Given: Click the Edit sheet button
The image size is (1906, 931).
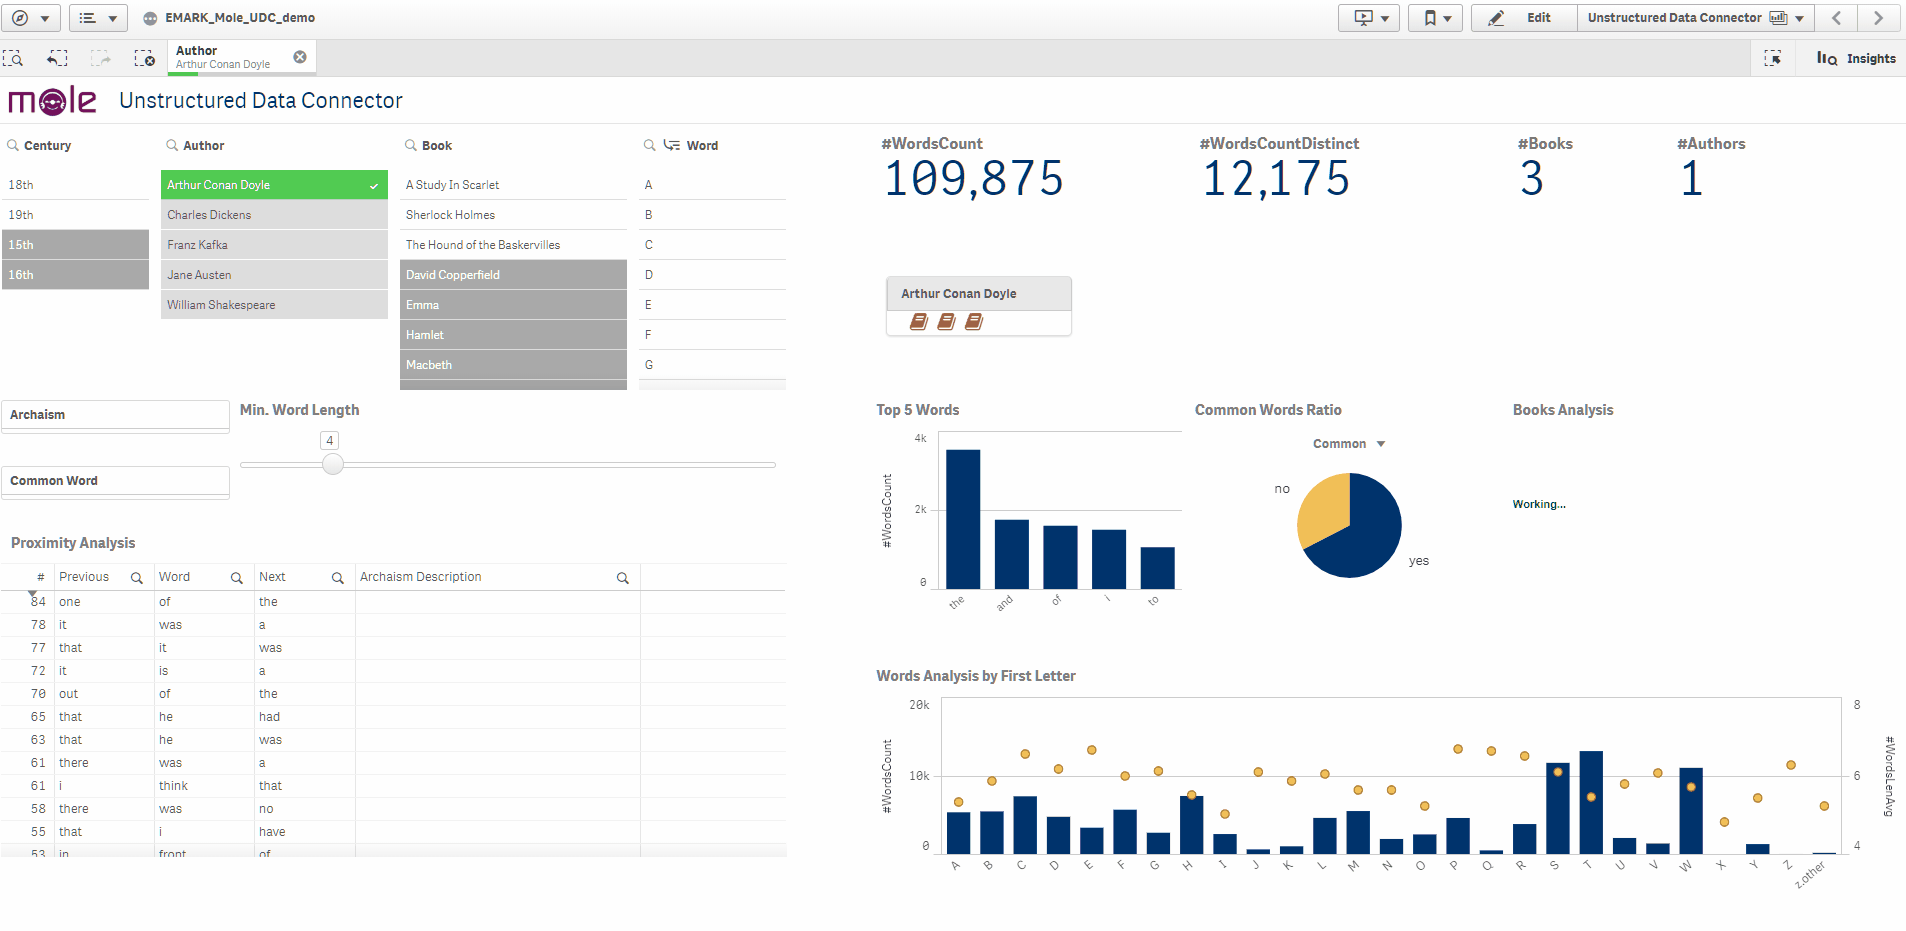Looking at the screenshot, I should click(x=1524, y=18).
